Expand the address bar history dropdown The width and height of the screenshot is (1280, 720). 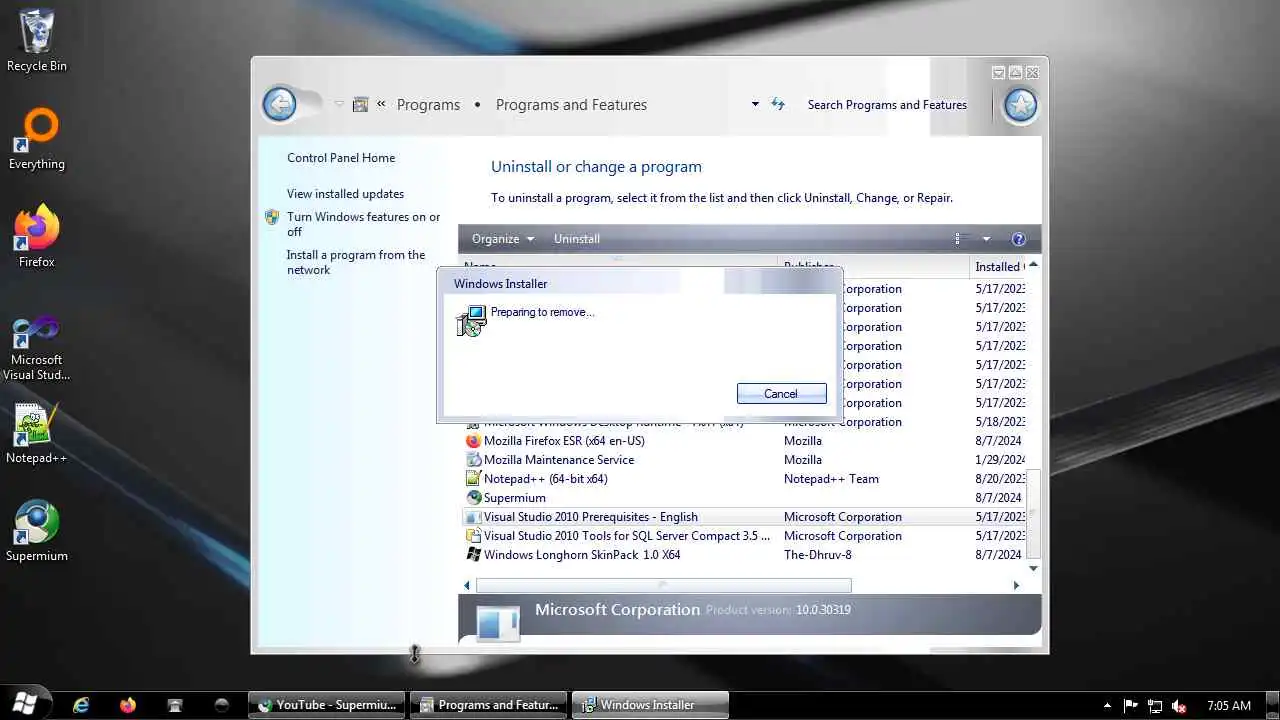755,104
